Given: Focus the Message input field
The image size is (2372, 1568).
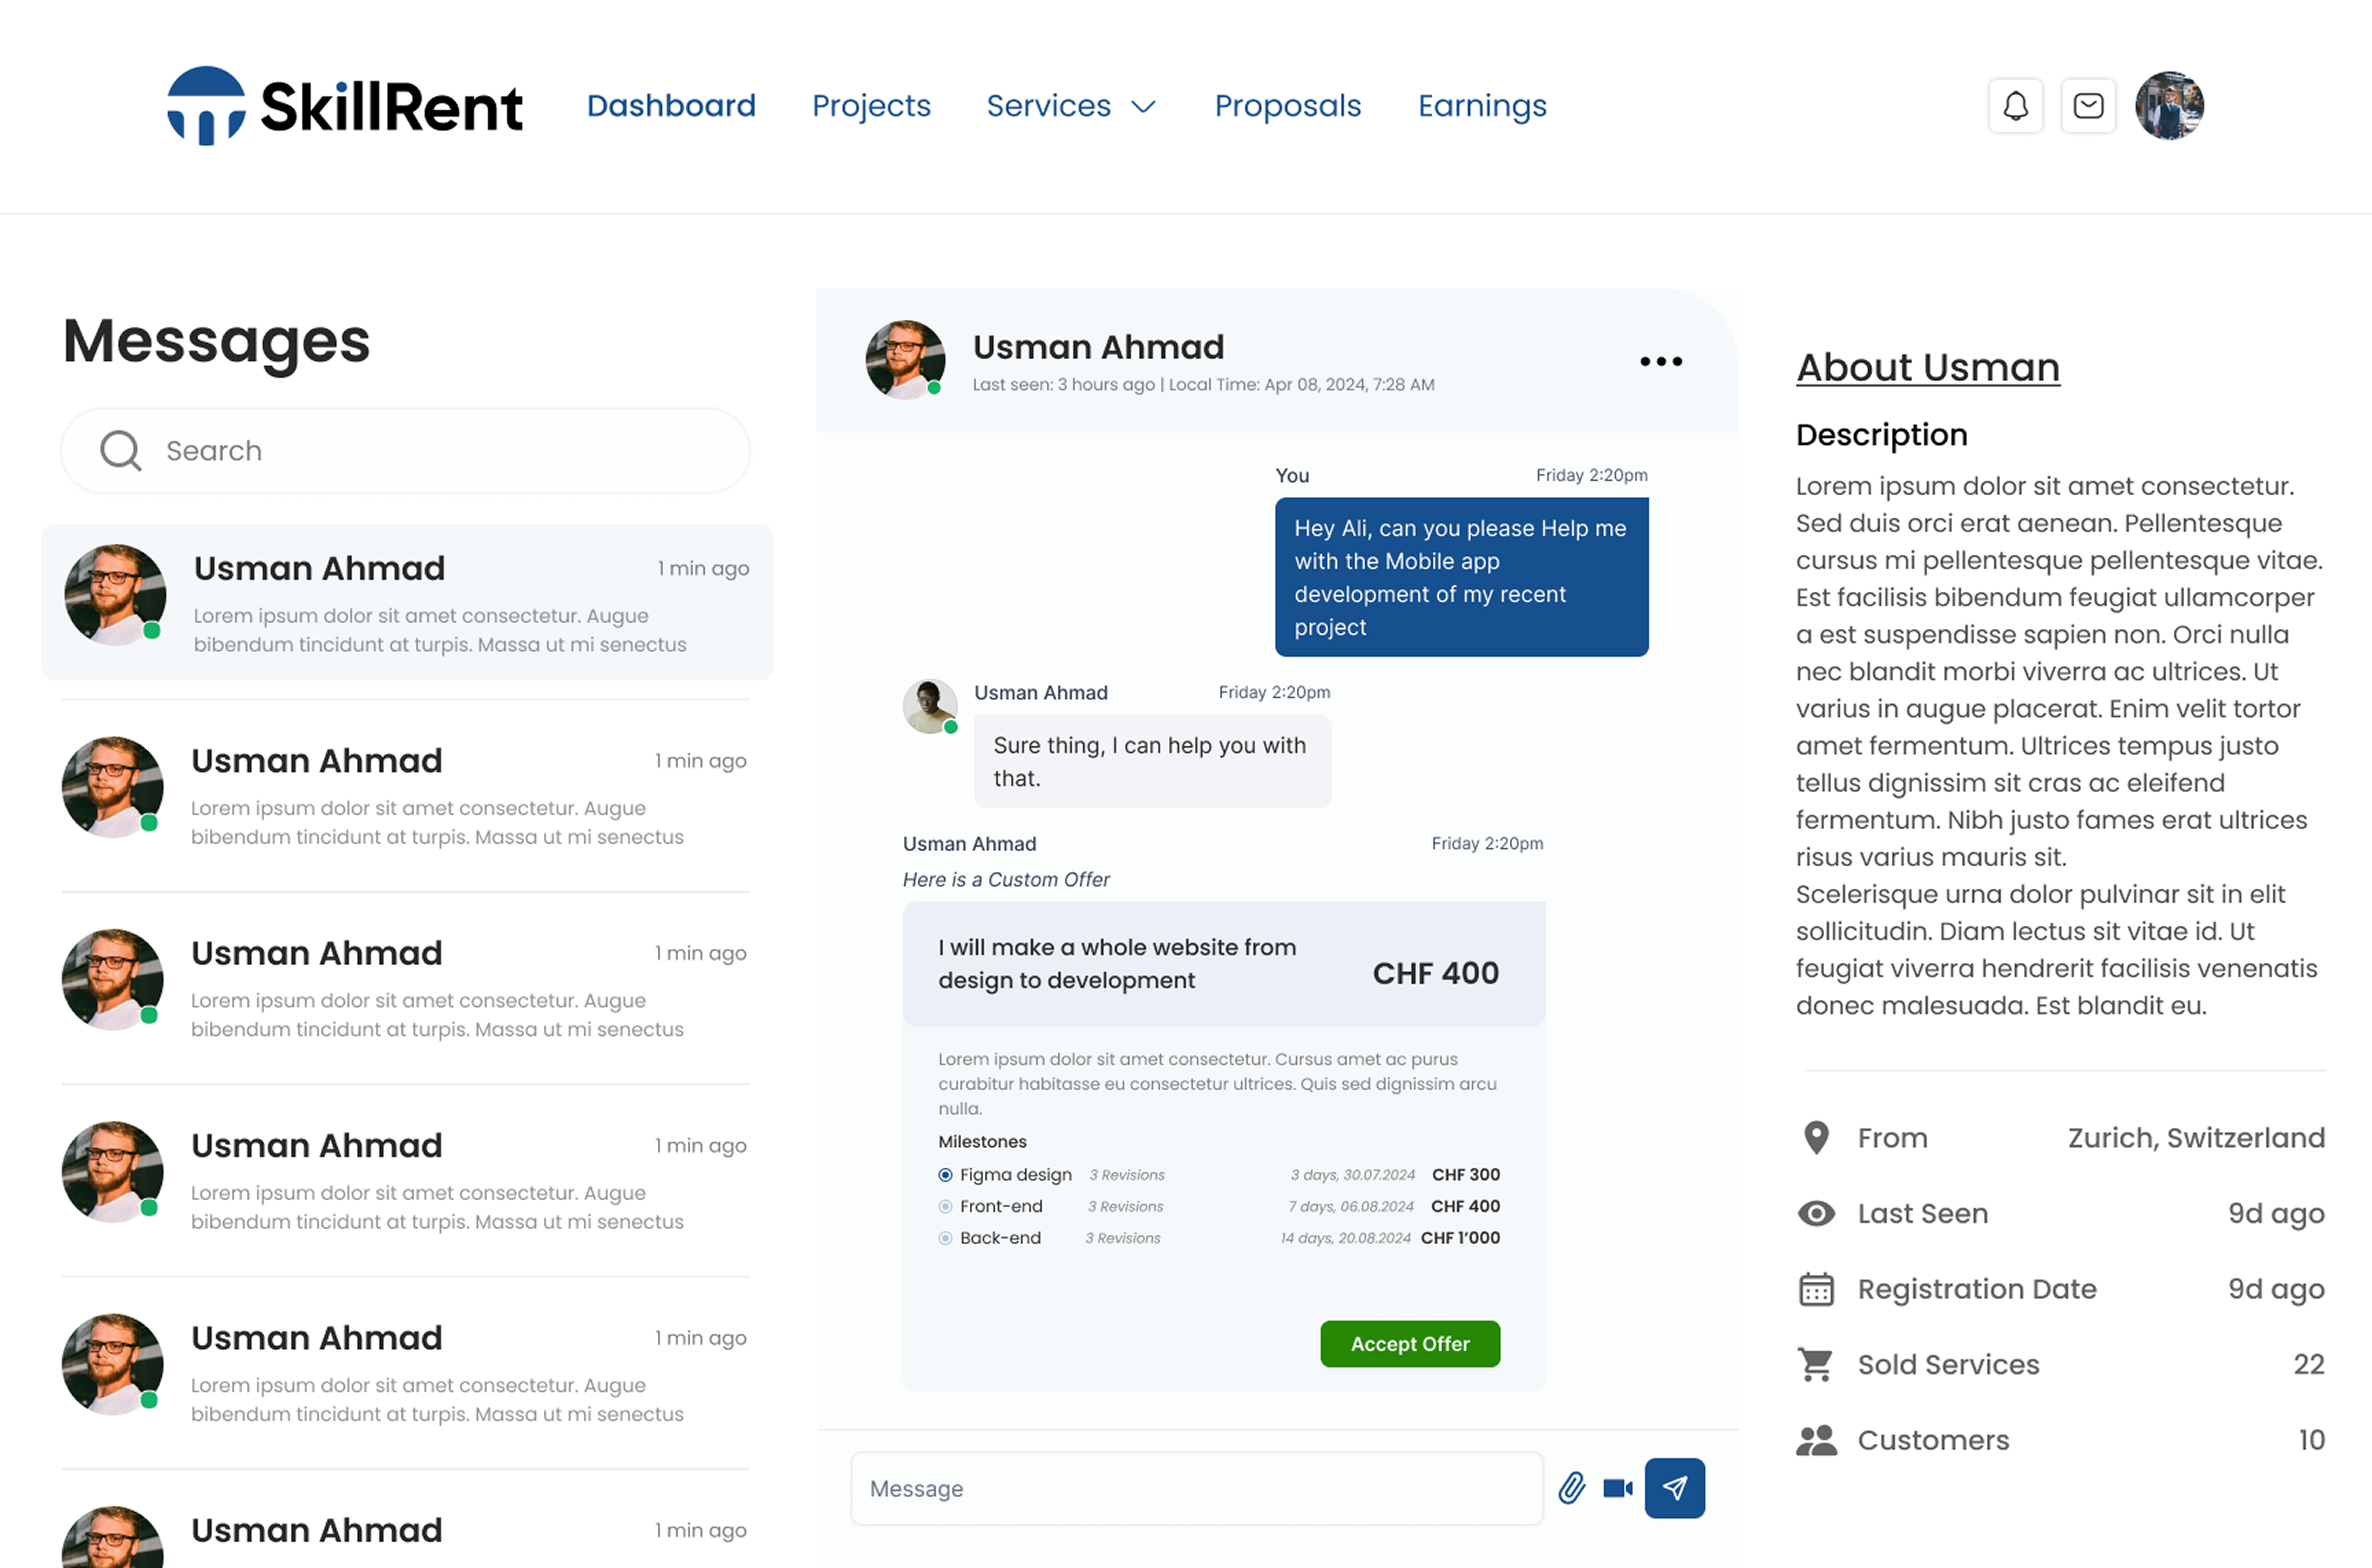Looking at the screenshot, I should coord(1195,1488).
